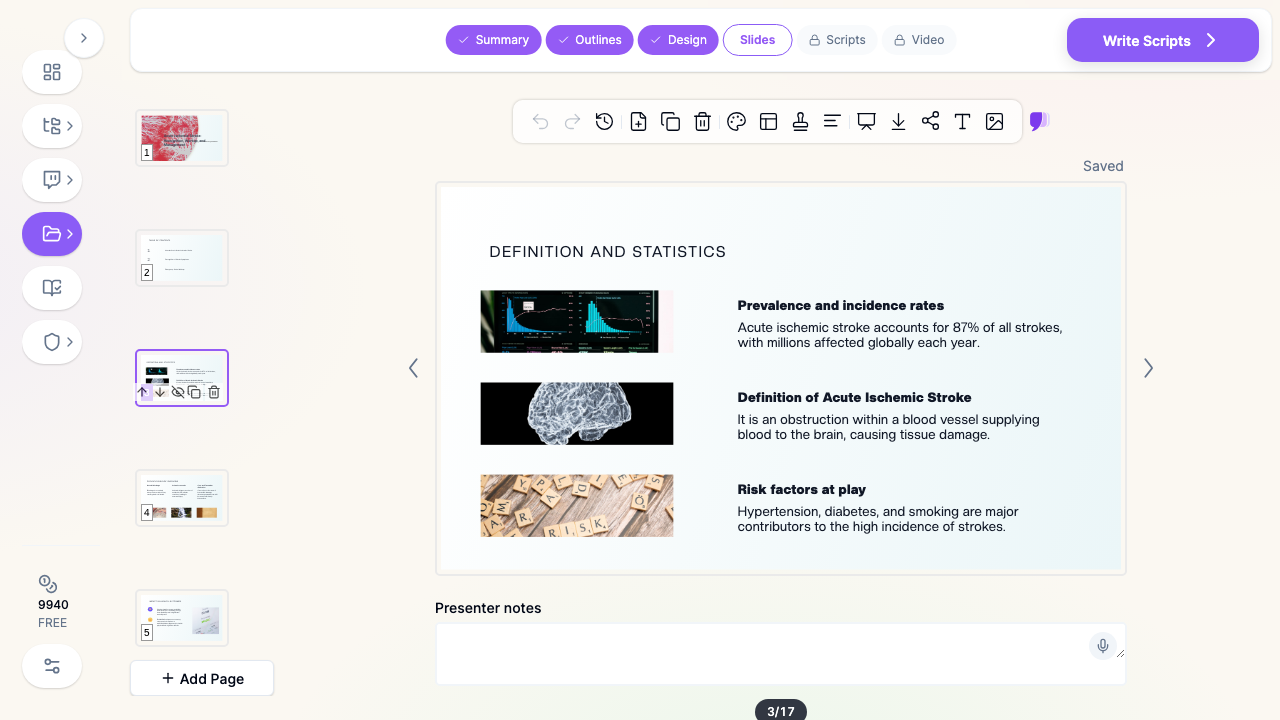Screen dimensions: 1280x720
Task: Start presentation mode from toolbar
Action: [x=866, y=122]
